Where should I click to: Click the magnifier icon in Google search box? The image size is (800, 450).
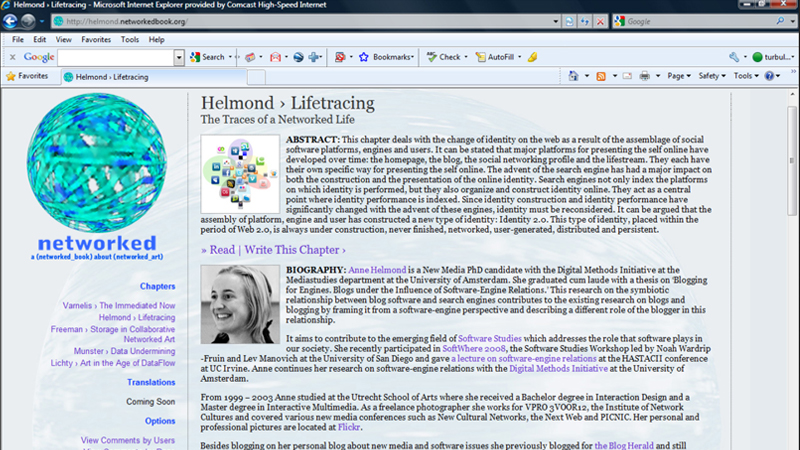tap(780, 21)
